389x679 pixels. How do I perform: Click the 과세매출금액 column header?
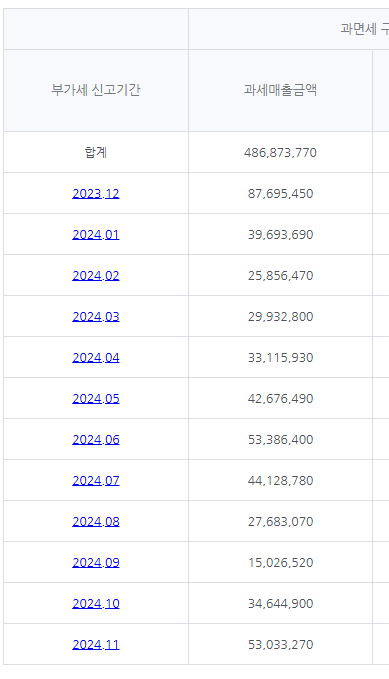pos(280,90)
